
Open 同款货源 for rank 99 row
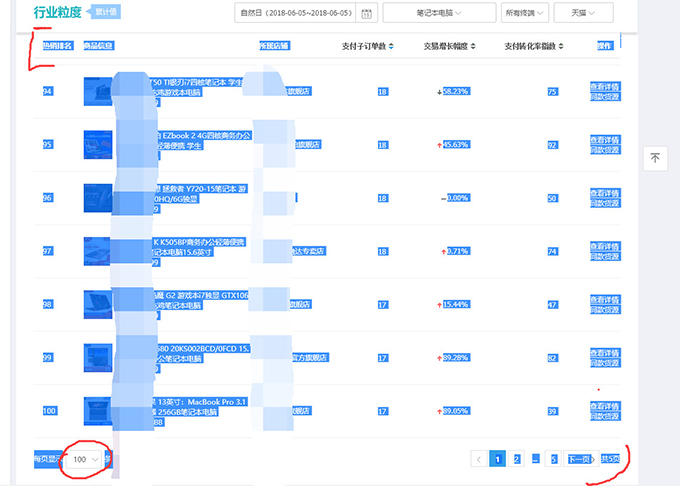click(x=605, y=363)
